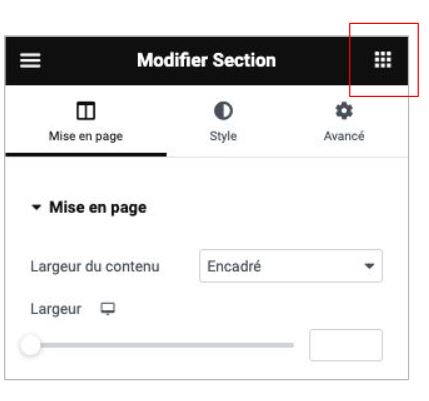Open the hamburger menu in the header
This screenshot has width=429, height=401.
tap(30, 60)
